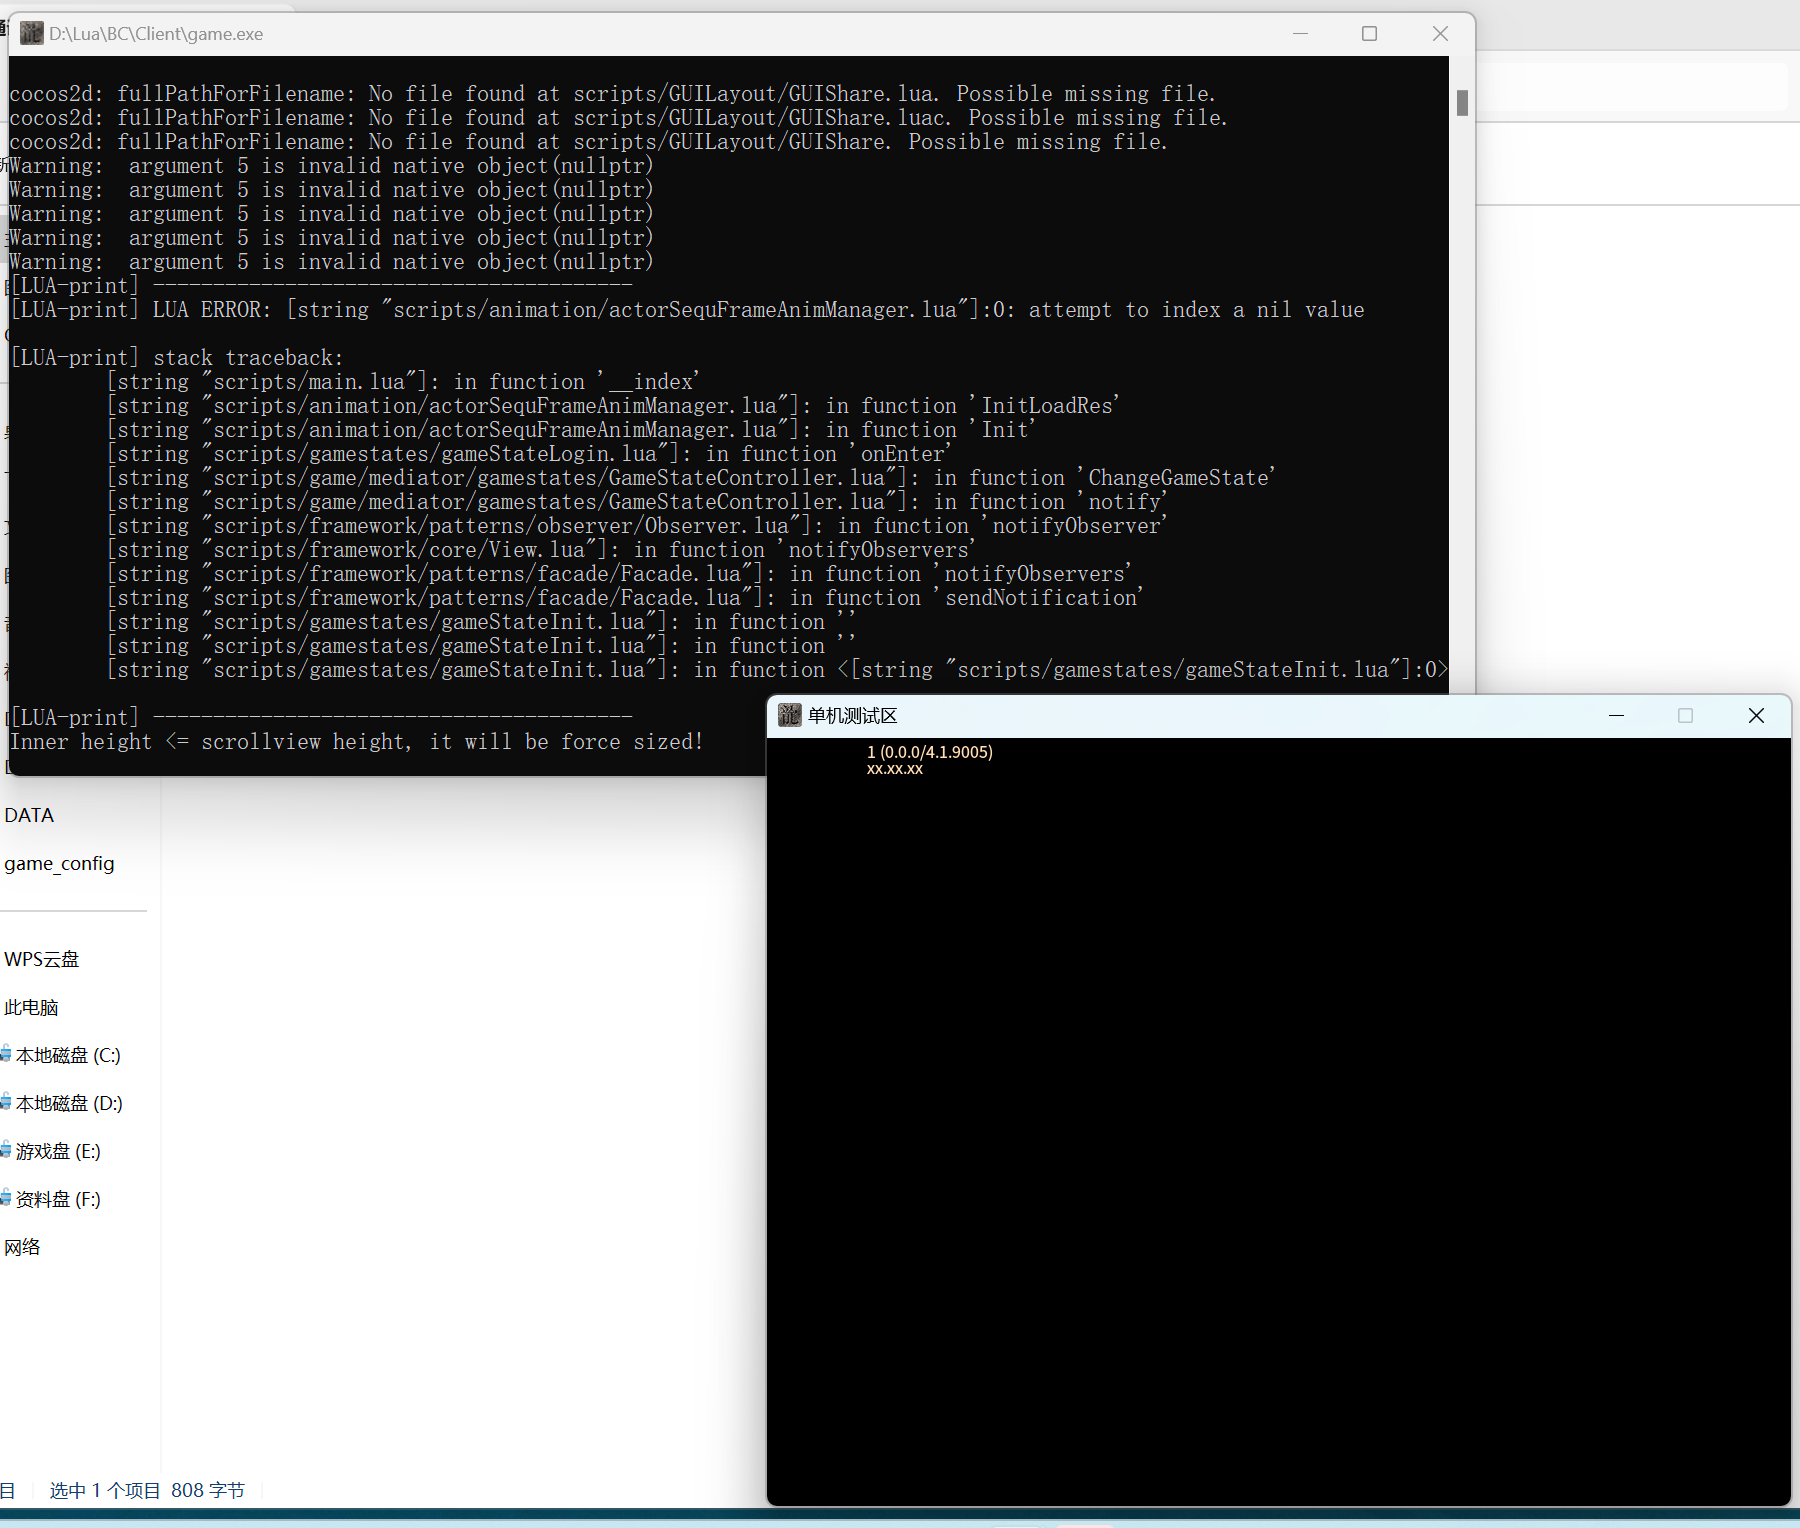This screenshot has width=1800, height=1528.
Task: Click the D:\Lua\BC\Client\game.exe title text
Action: click(156, 34)
